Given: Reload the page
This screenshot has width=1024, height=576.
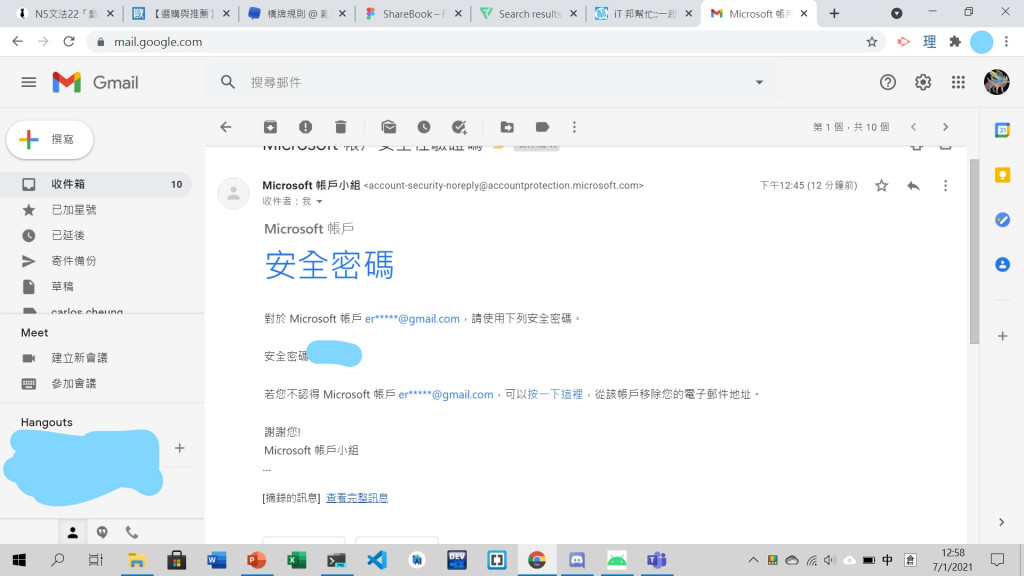Looking at the screenshot, I should [x=69, y=42].
